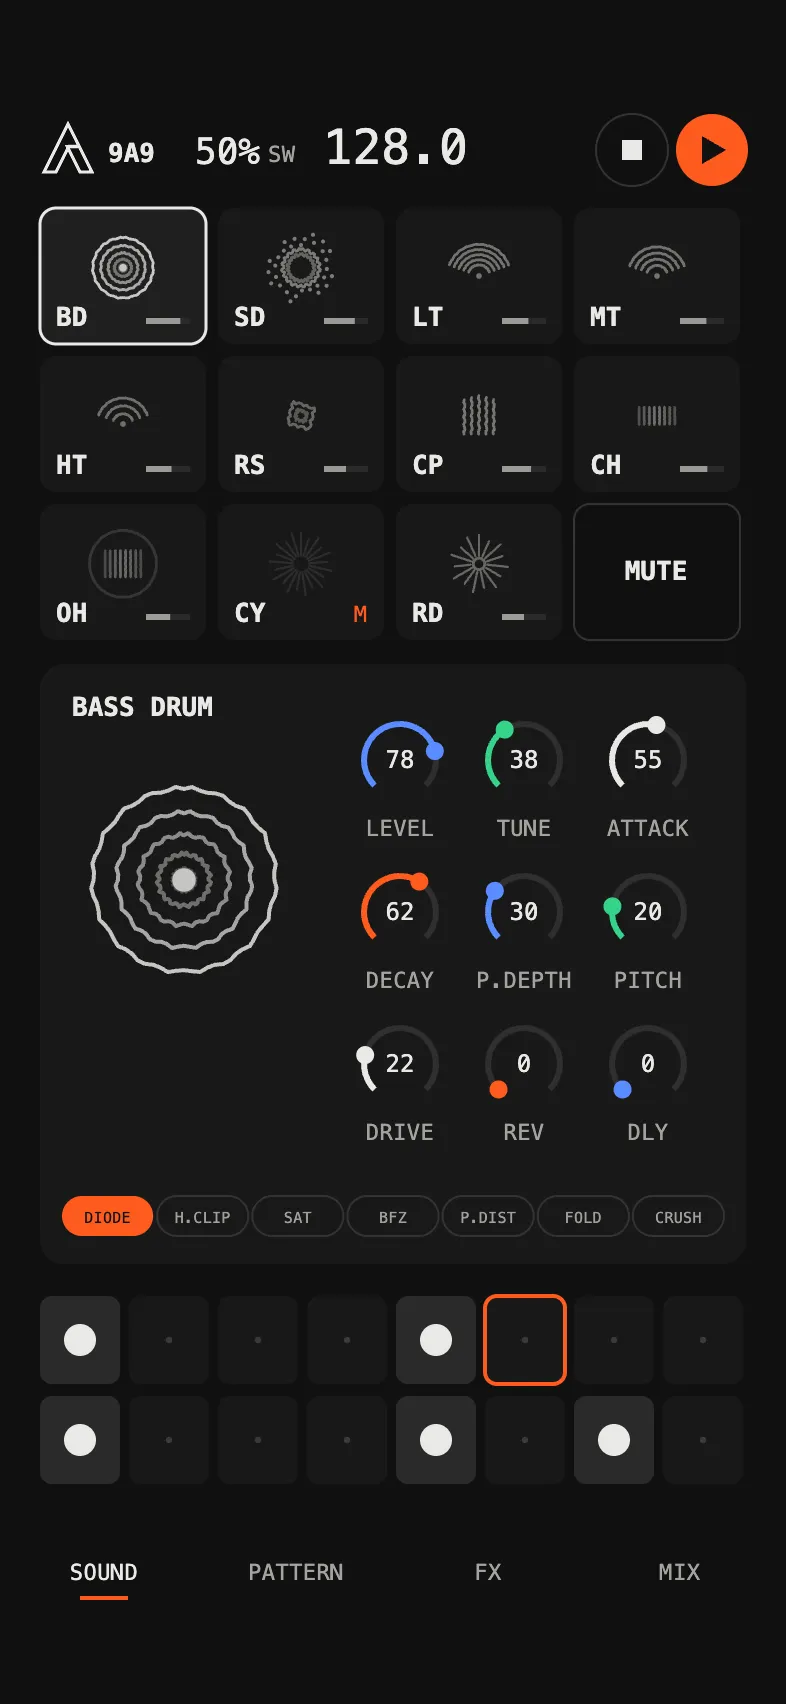Toggle step 9 in the sequencer bottom row
This screenshot has width=786, height=1704.
[80, 1440]
